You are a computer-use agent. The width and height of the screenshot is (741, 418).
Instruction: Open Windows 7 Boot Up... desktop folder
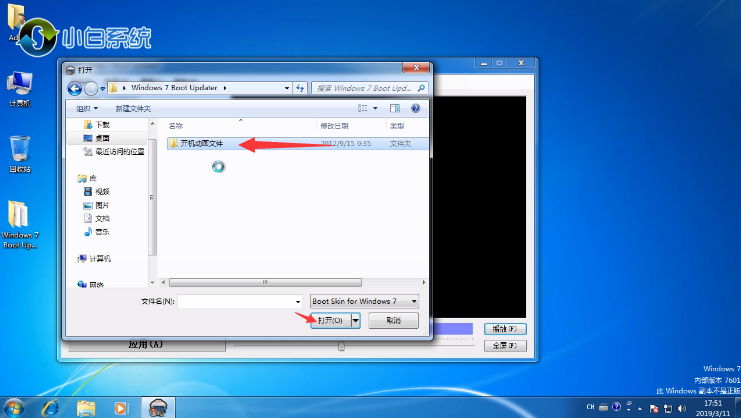point(19,224)
